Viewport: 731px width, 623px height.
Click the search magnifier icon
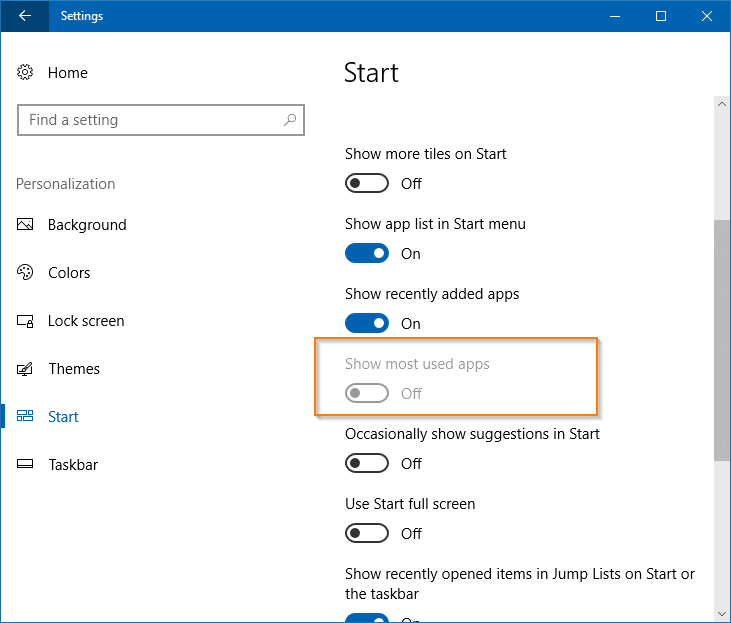[x=290, y=120]
